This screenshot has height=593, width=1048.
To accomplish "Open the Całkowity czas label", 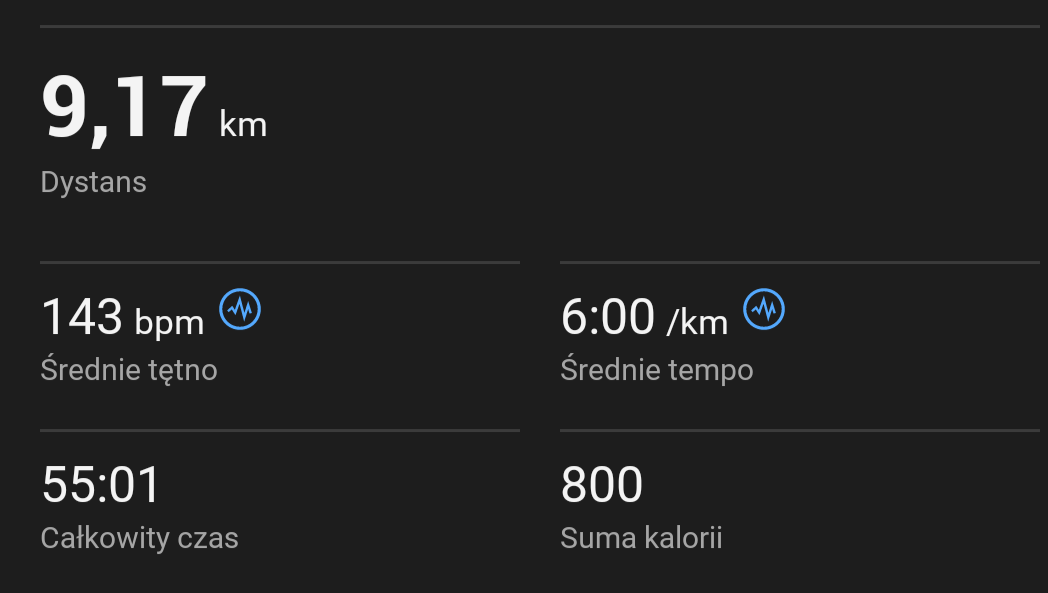I will coord(139,538).
